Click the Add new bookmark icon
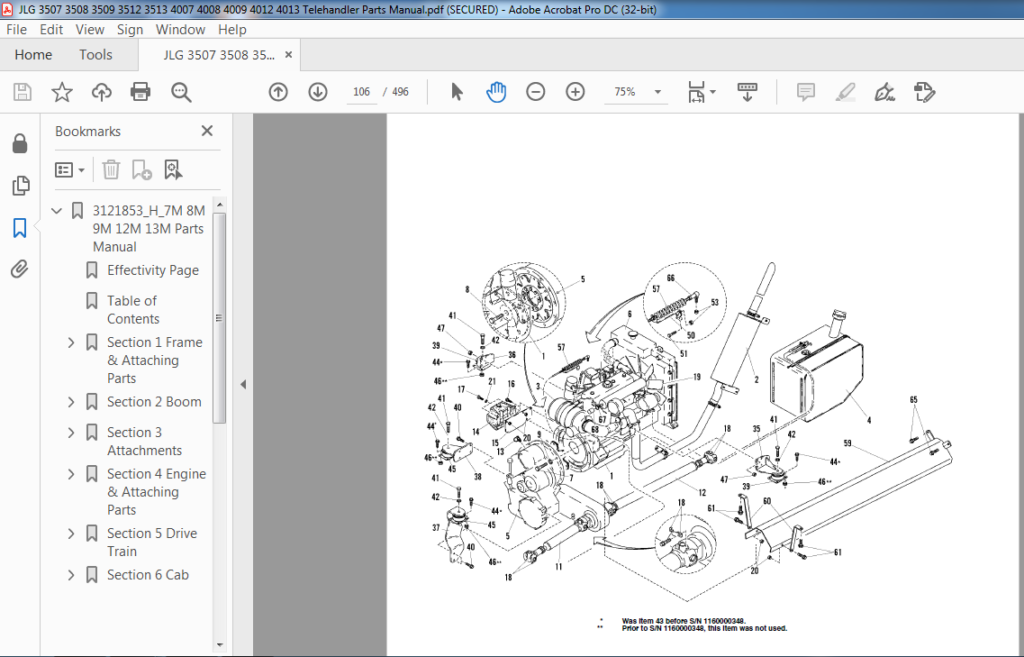The width and height of the screenshot is (1024, 657). (x=142, y=170)
